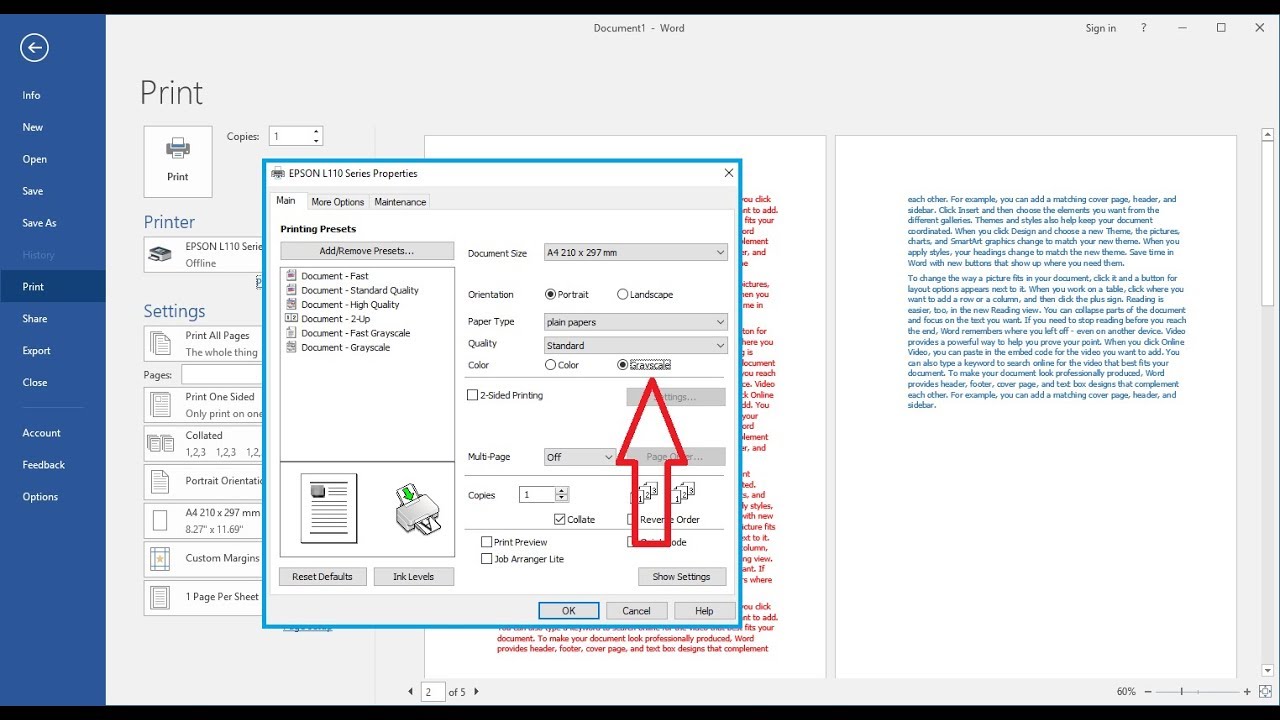Open the Multi-Page dropdown
Screen dimensions: 1280x720
coord(580,457)
